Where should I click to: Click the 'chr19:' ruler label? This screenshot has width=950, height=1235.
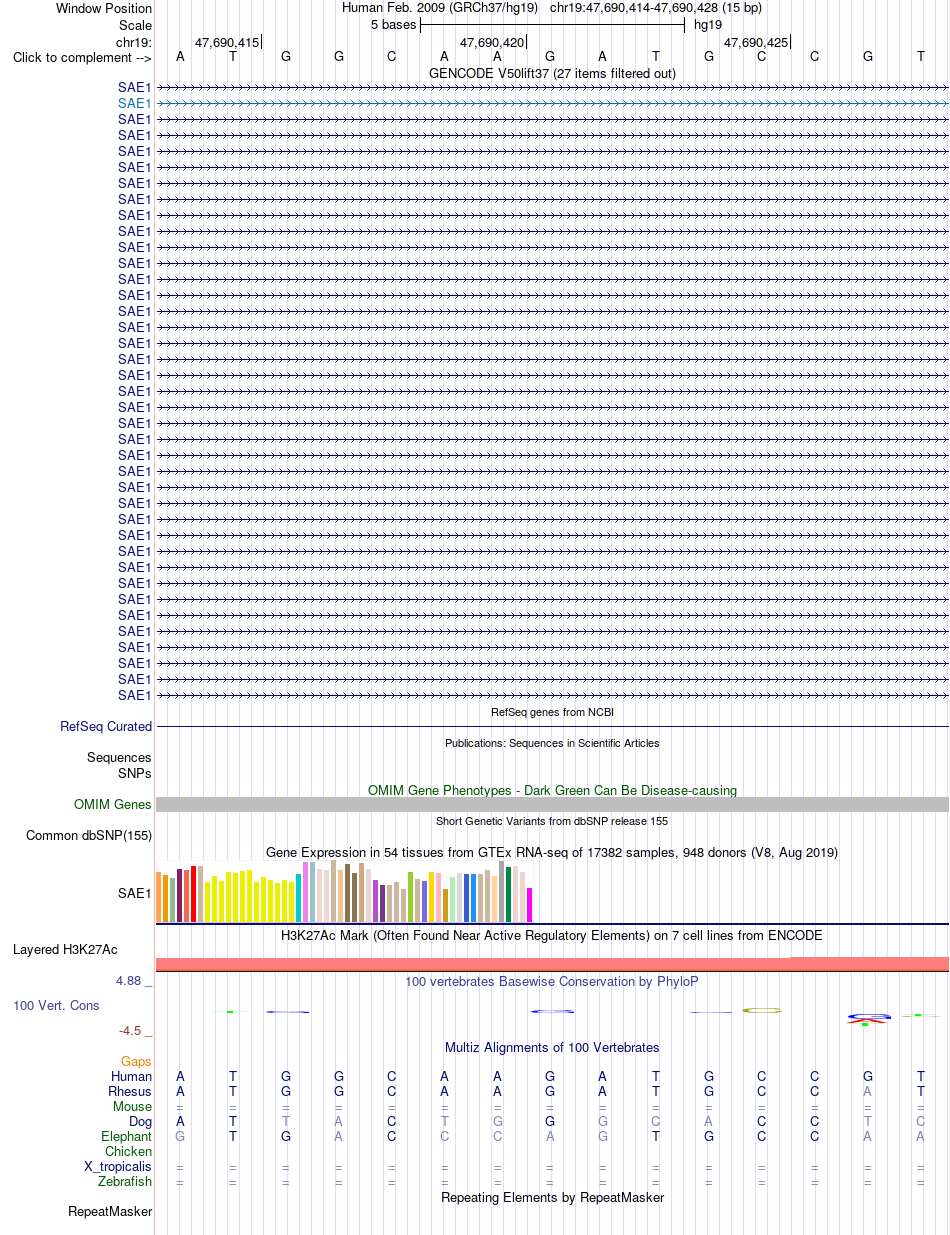pyautogui.click(x=134, y=42)
